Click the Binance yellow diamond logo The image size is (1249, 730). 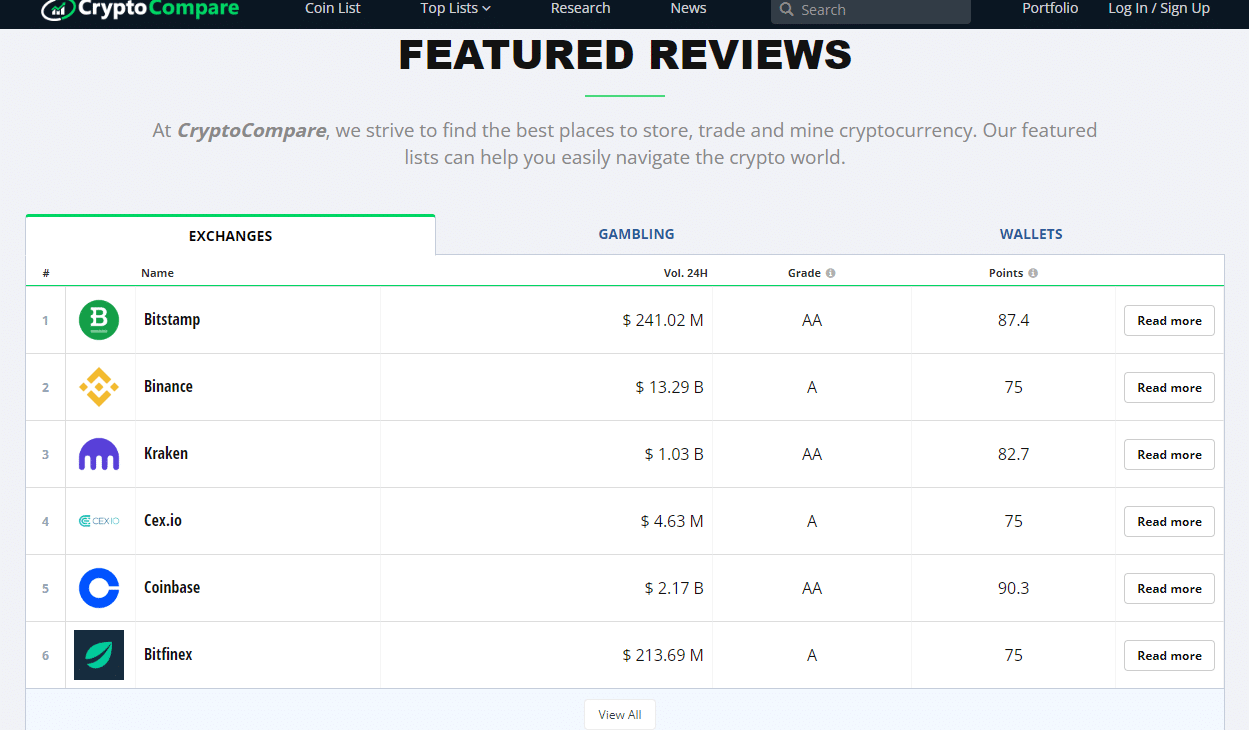tap(99, 387)
